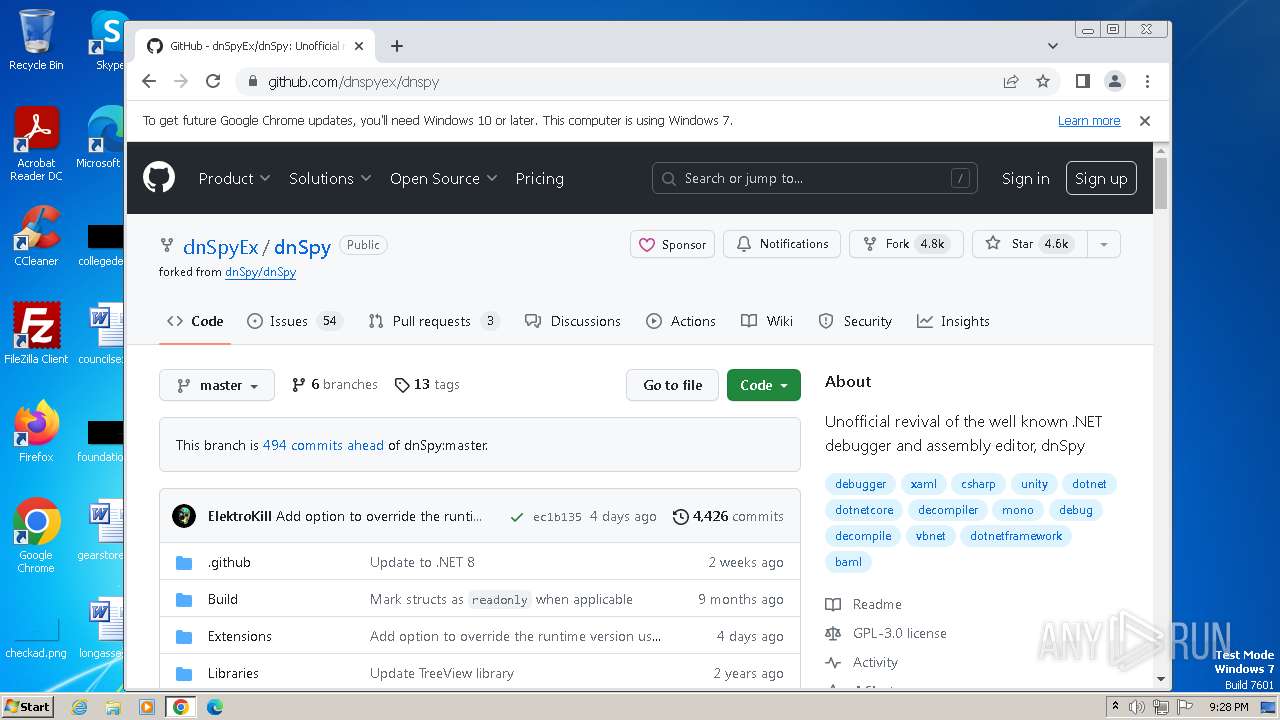Click the page vertical scrollbar thumb
This screenshot has height=720, width=1280.
click(1161, 183)
